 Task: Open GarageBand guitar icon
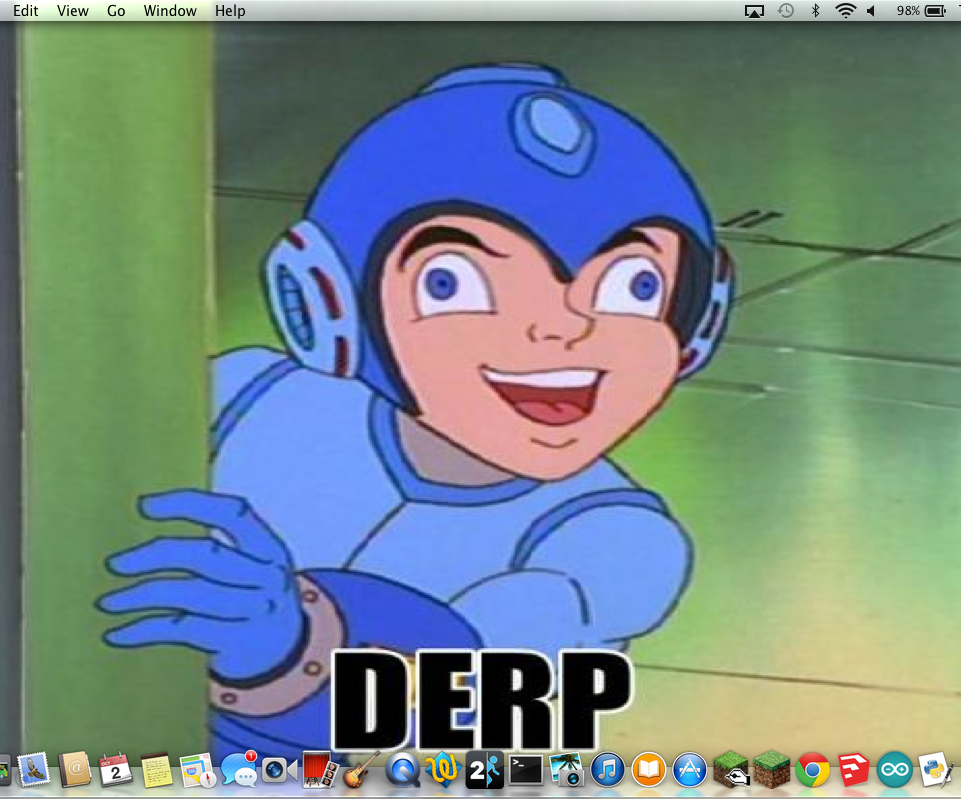click(362, 770)
